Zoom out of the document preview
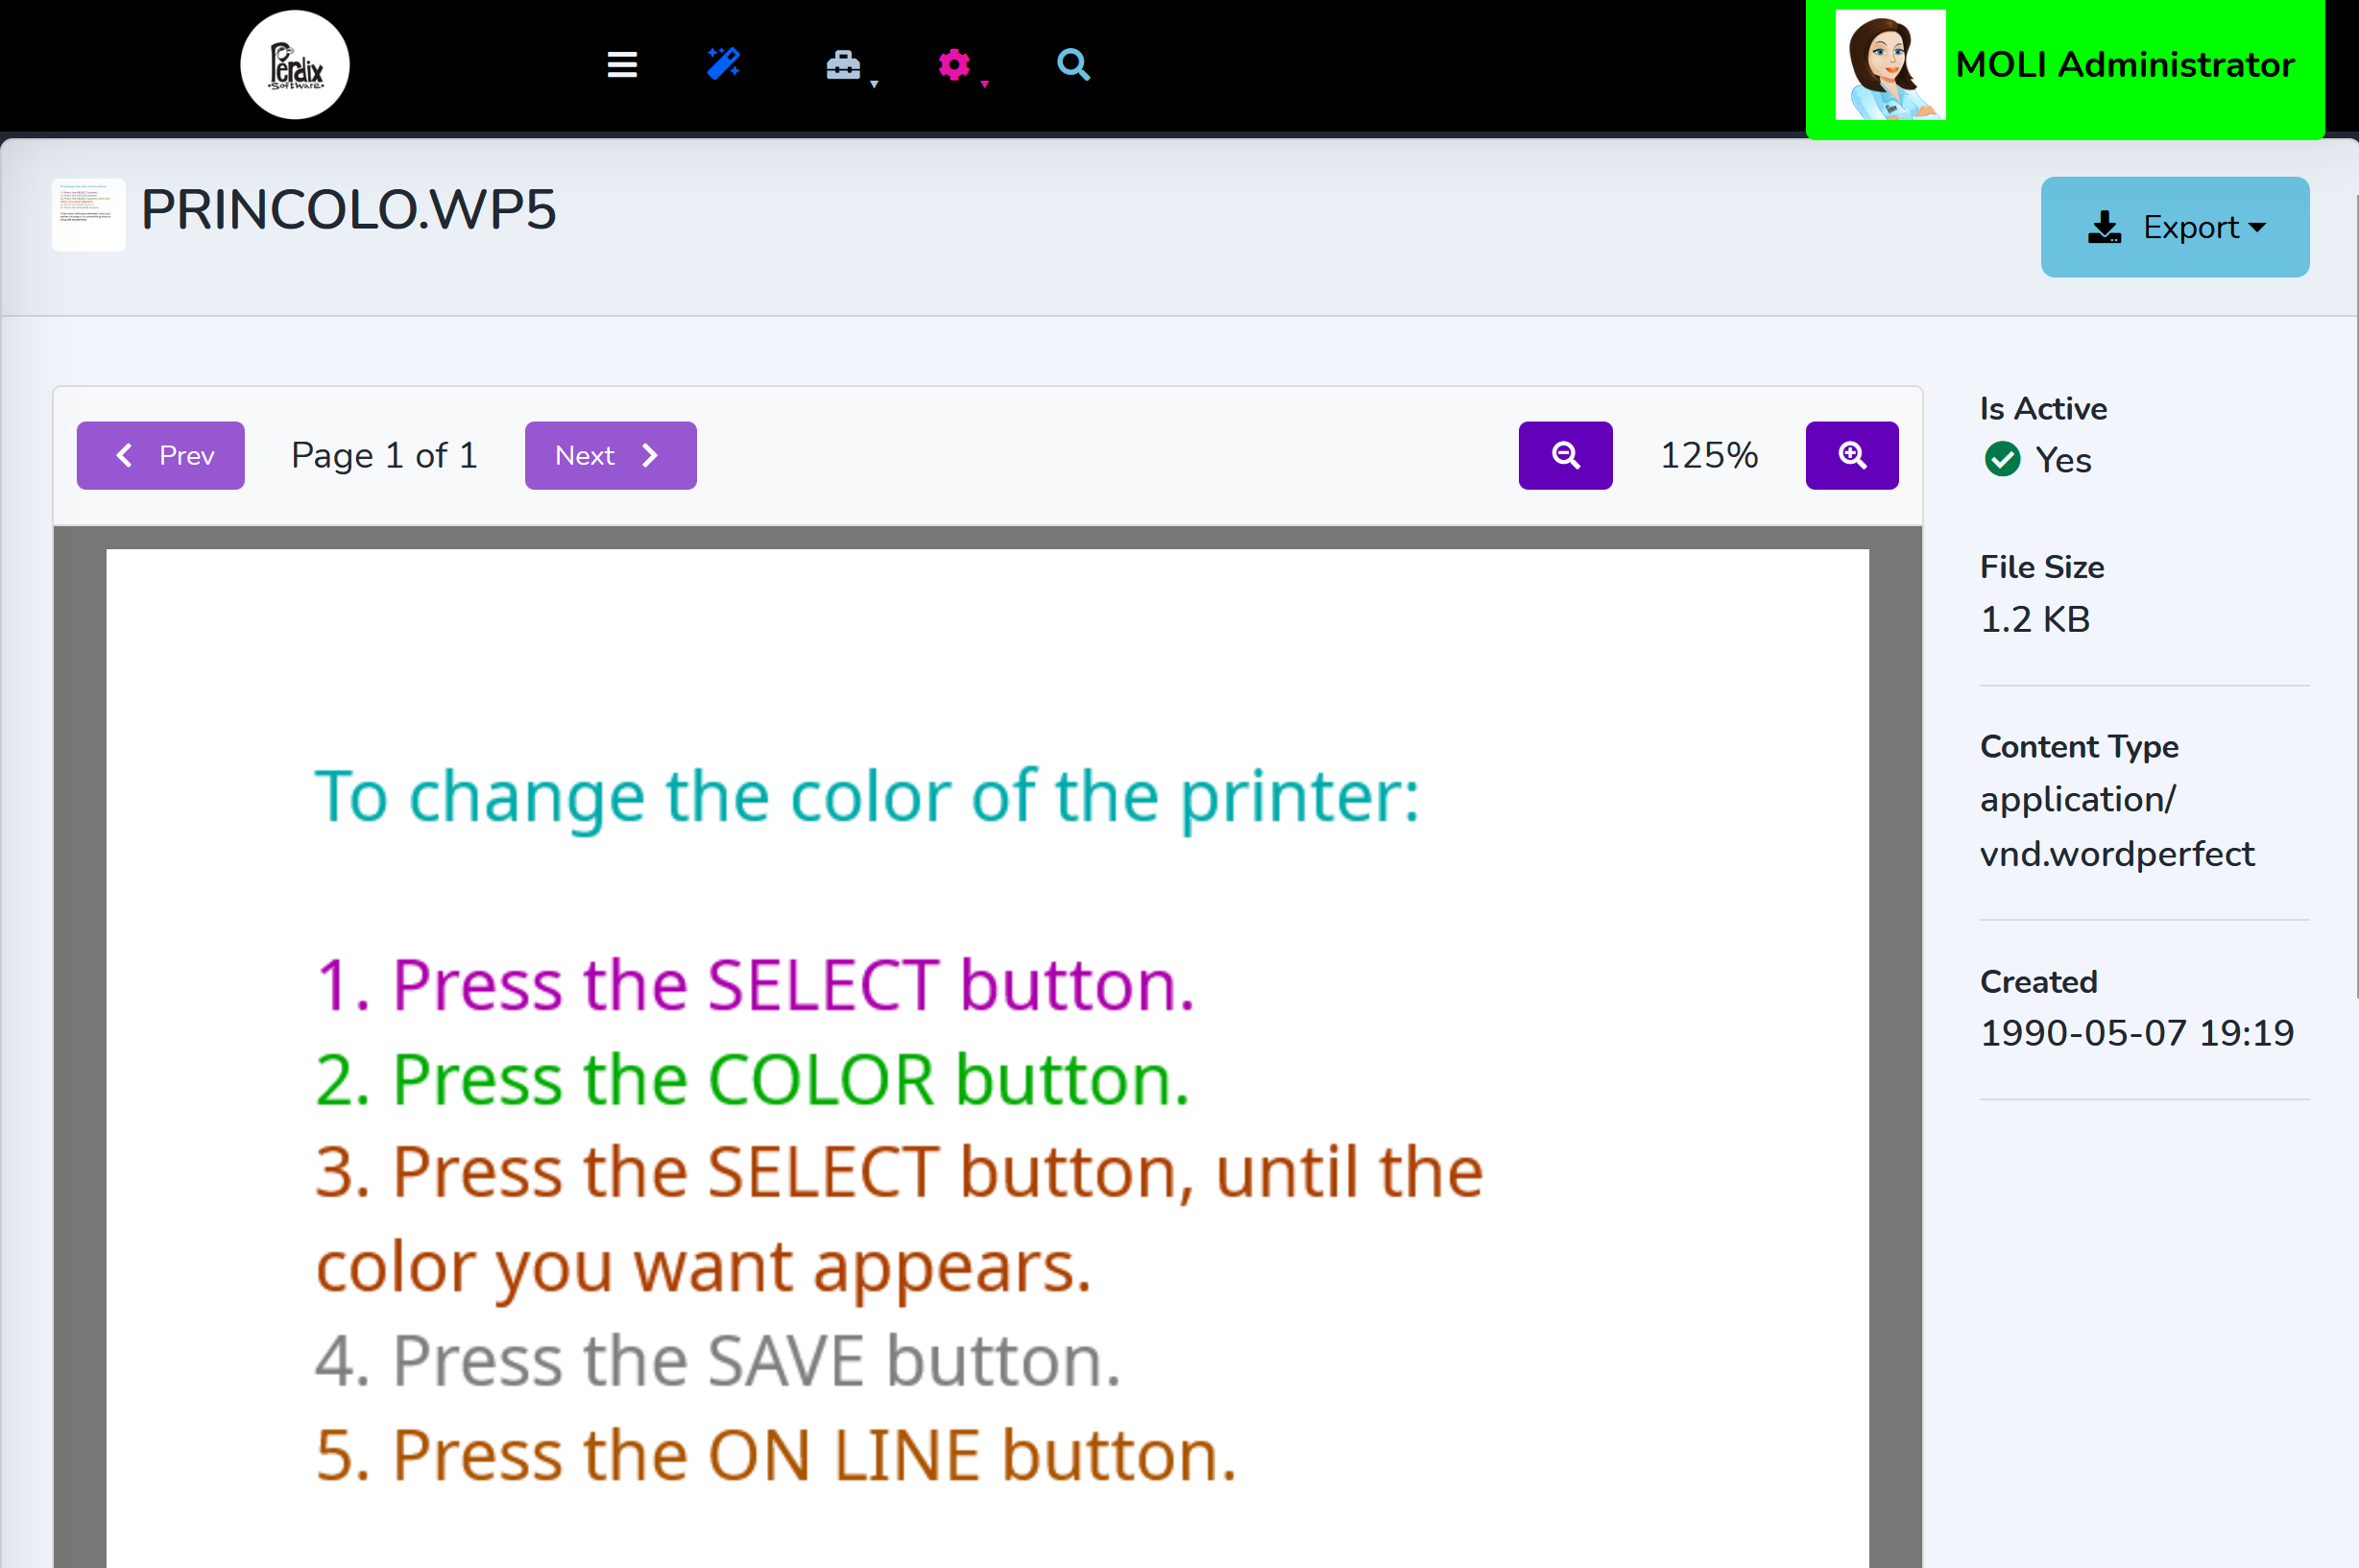 [x=1566, y=456]
